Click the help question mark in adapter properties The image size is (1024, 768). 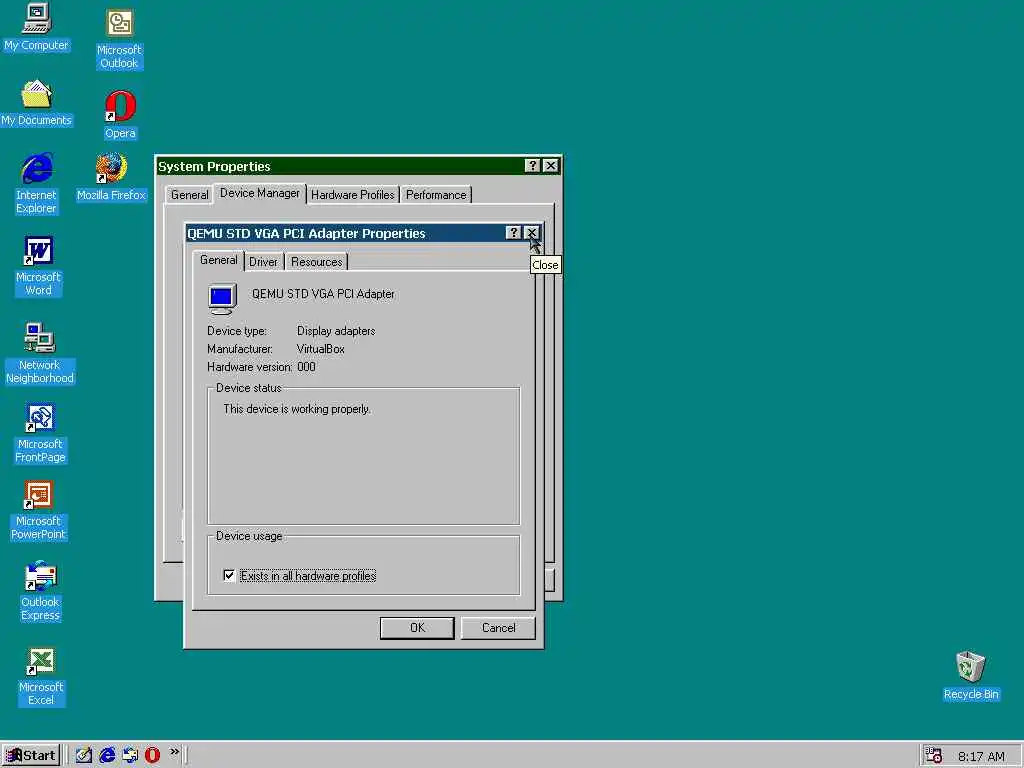pyautogui.click(x=513, y=233)
